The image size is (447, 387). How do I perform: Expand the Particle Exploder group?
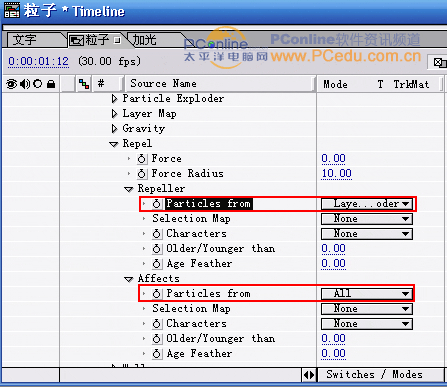114,99
